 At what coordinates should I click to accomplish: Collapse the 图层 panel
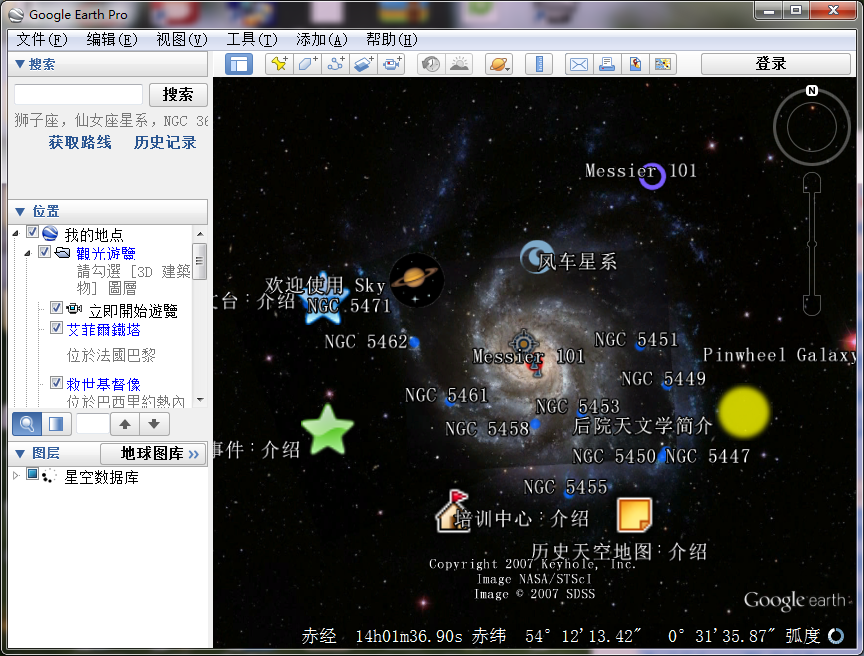click(x=20, y=454)
